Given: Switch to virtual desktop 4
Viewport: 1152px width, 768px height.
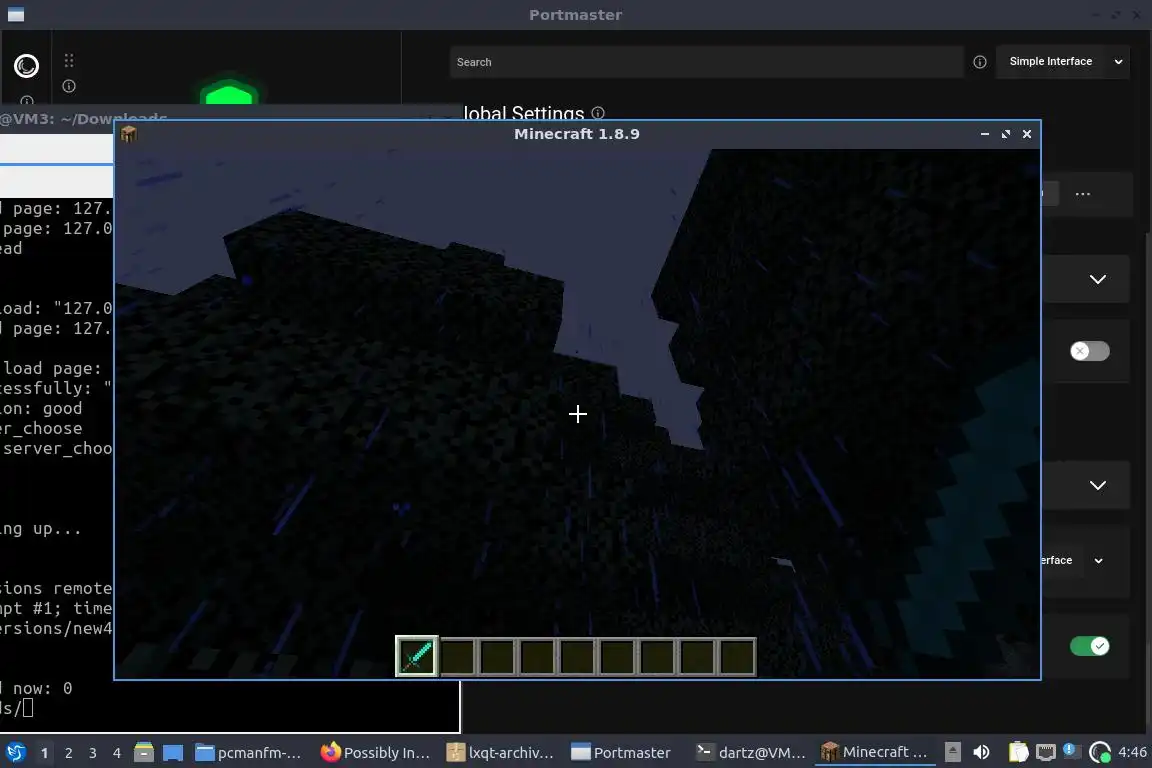Looking at the screenshot, I should pos(117,753).
